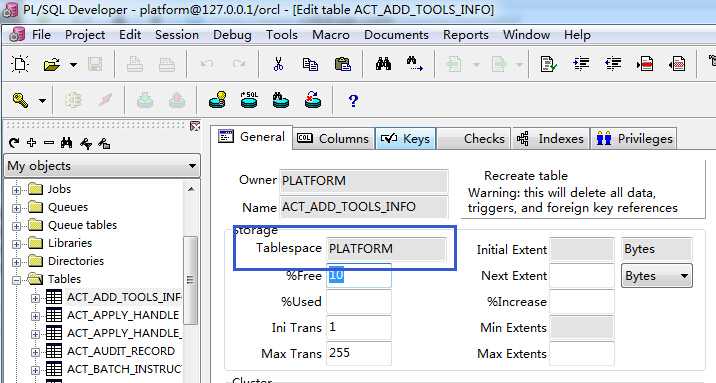Screen dimensions: 716x383
Task: Switch to the Privileges tab
Action: 634,138
